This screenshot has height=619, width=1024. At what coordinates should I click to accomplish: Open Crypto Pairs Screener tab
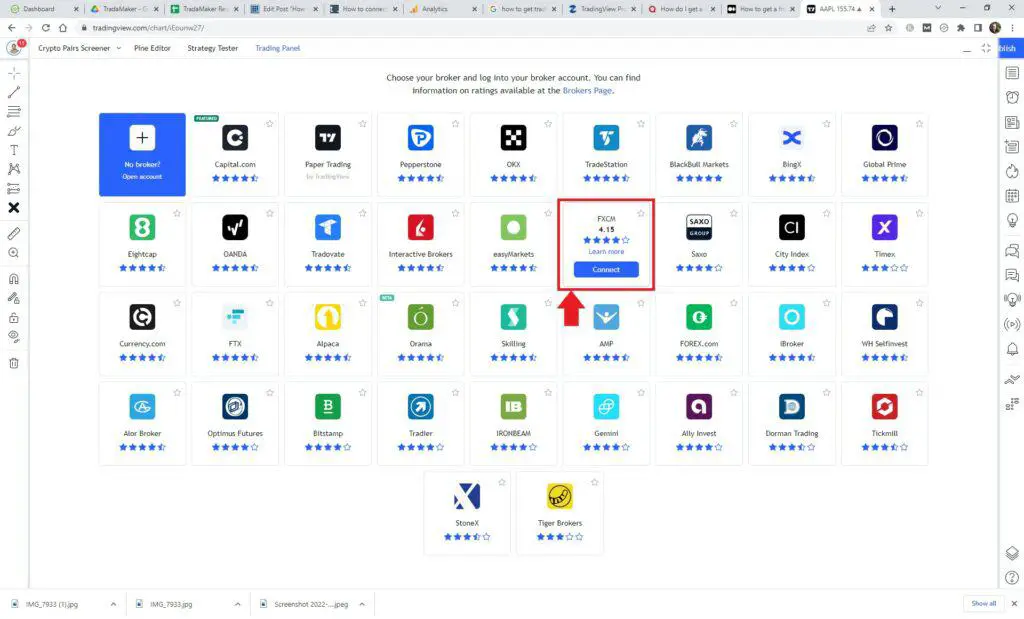click(x=74, y=48)
